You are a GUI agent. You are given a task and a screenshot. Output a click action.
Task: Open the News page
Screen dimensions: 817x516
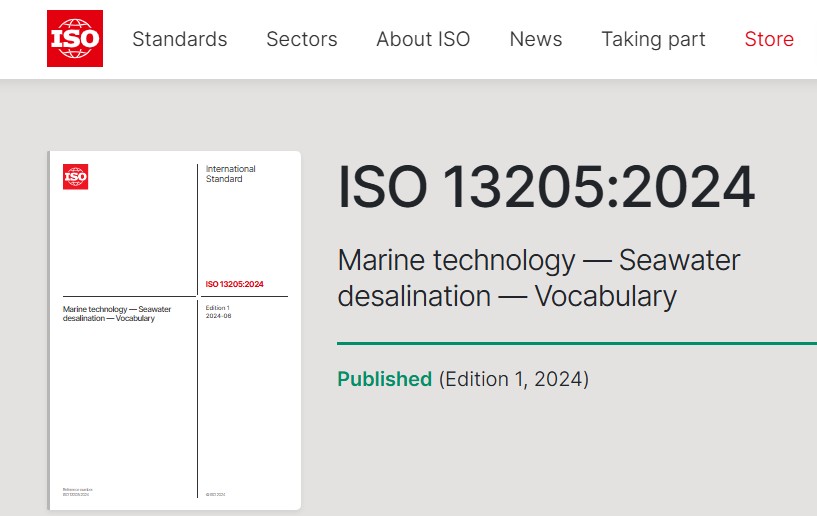tap(536, 39)
